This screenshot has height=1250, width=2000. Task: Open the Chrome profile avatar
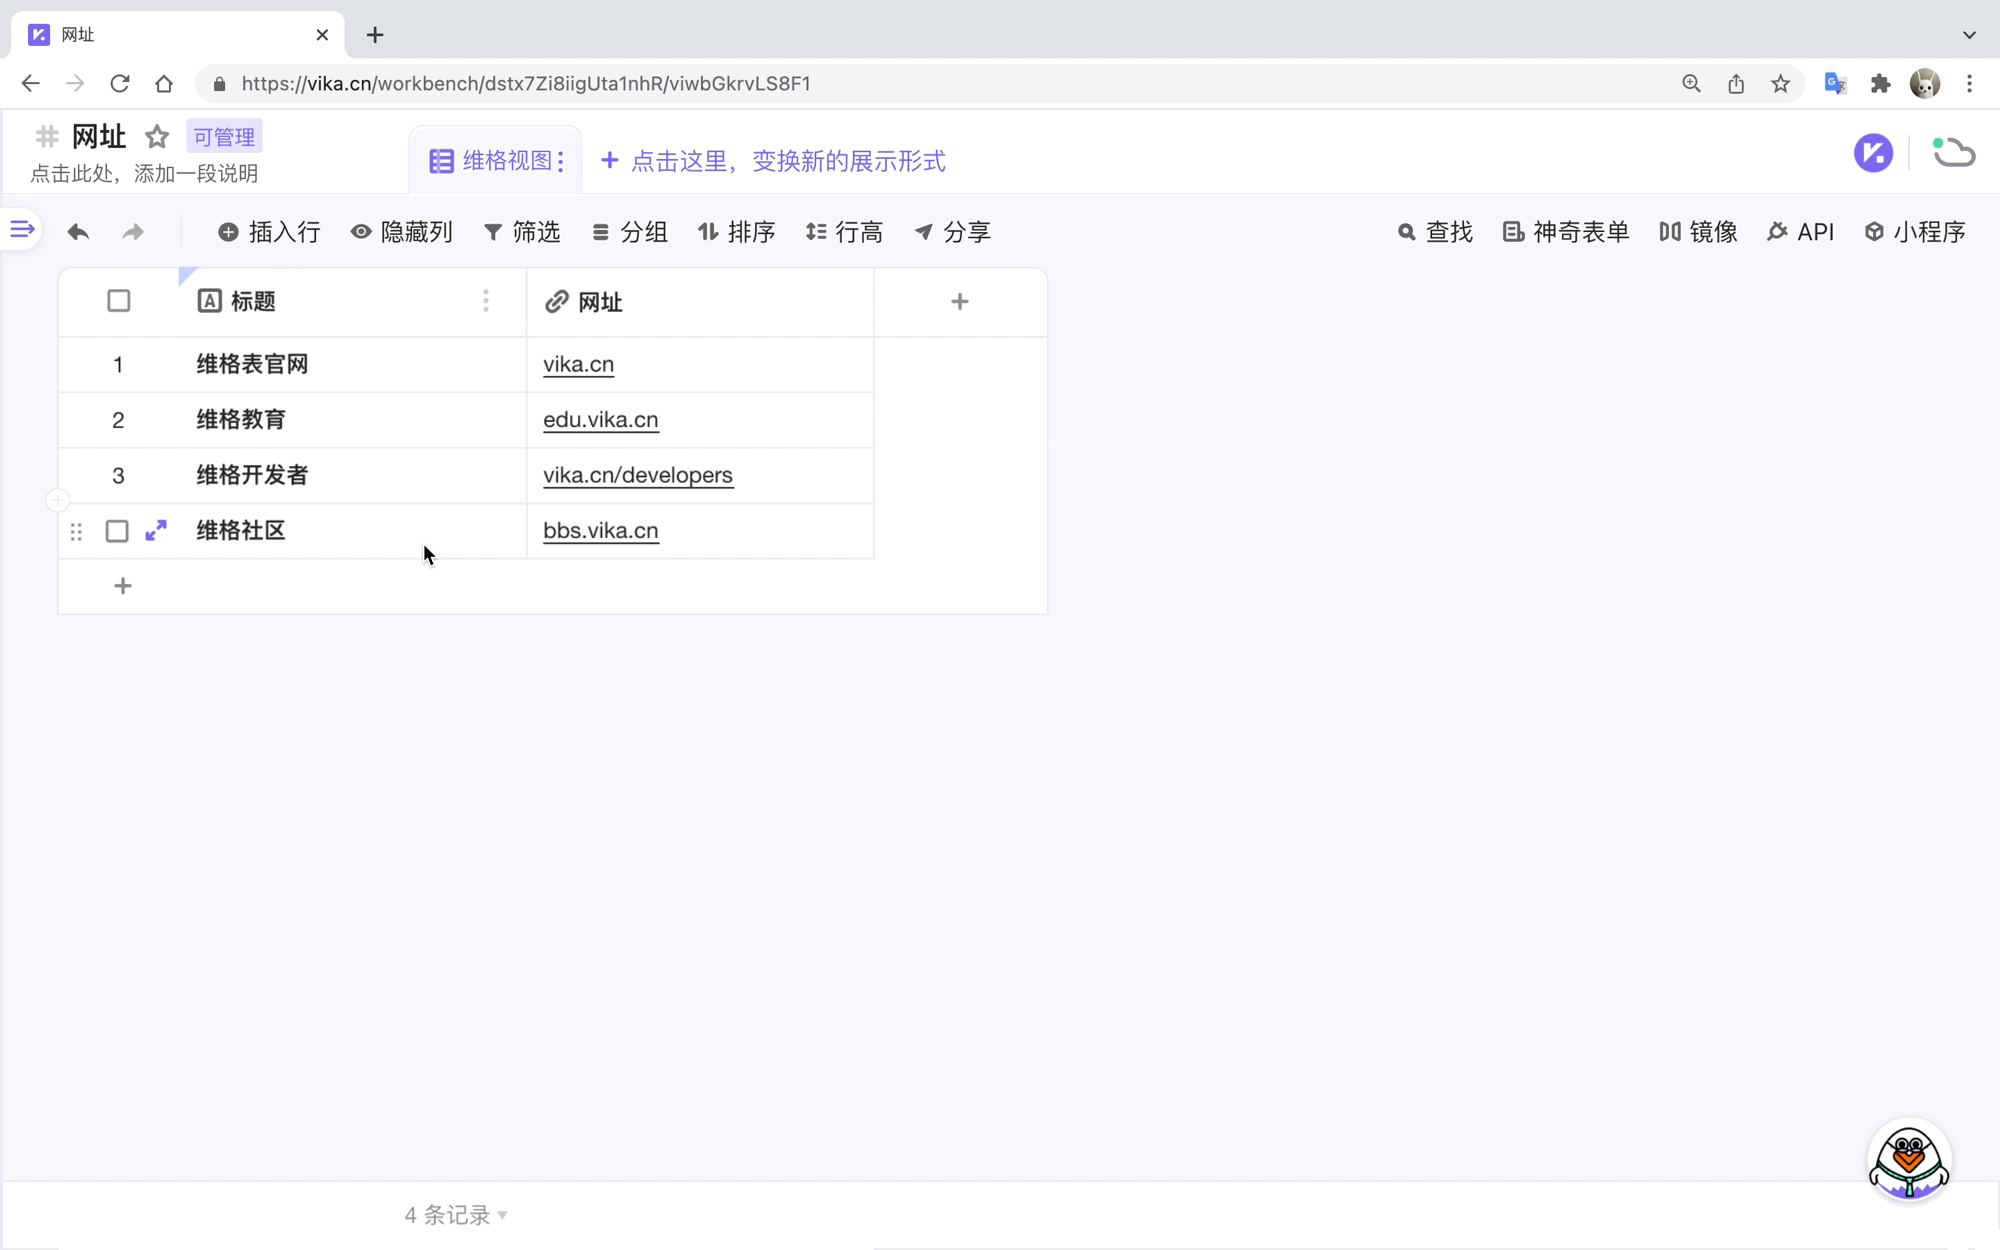tap(1925, 84)
